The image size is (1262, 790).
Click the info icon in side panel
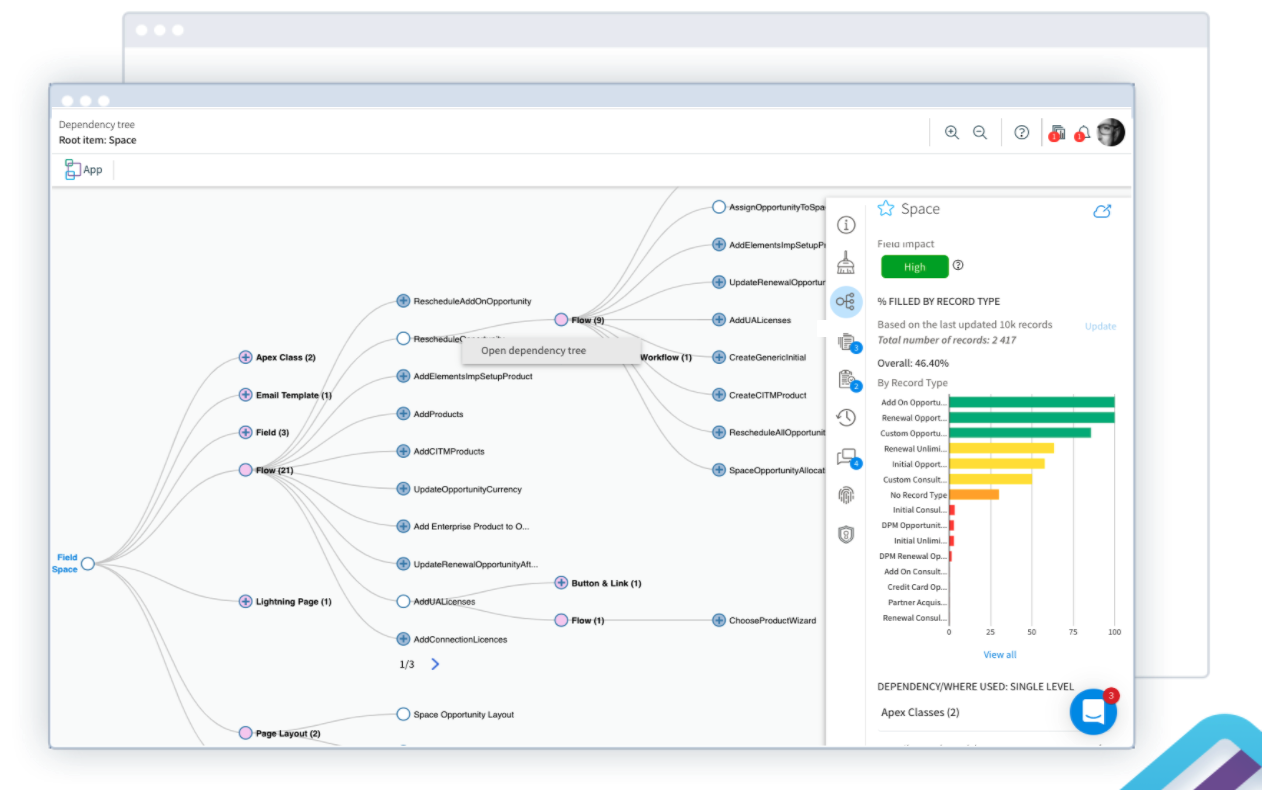(846, 225)
